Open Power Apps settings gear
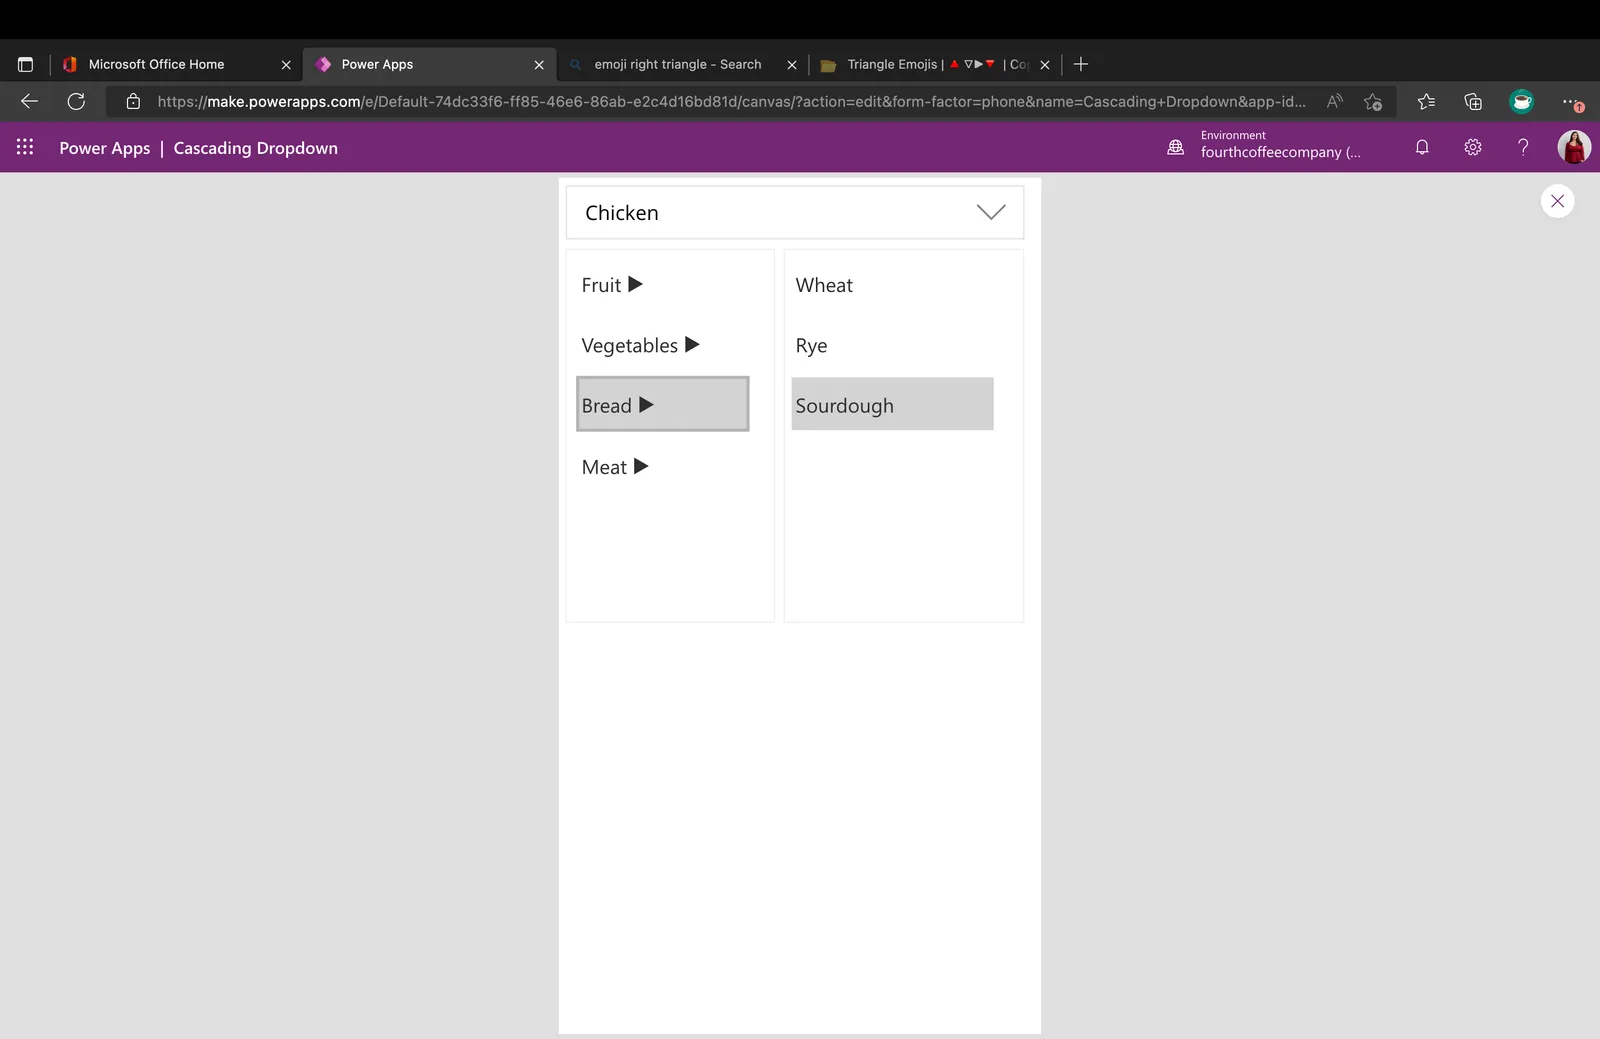 [1473, 147]
